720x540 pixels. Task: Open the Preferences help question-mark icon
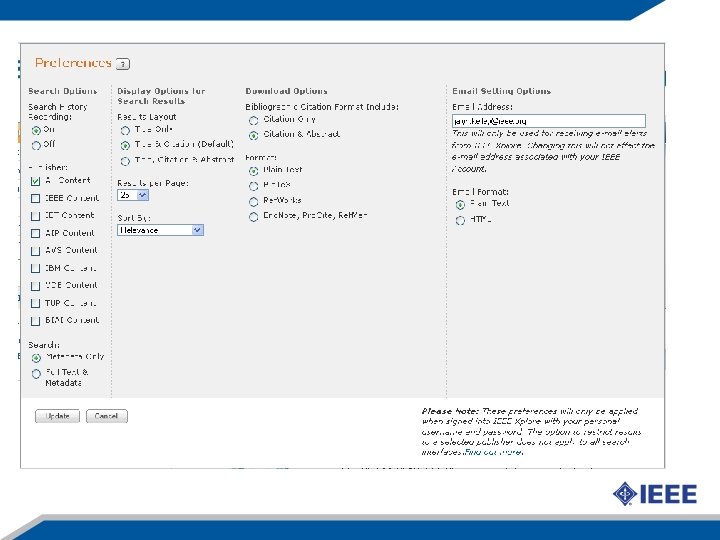pos(123,64)
